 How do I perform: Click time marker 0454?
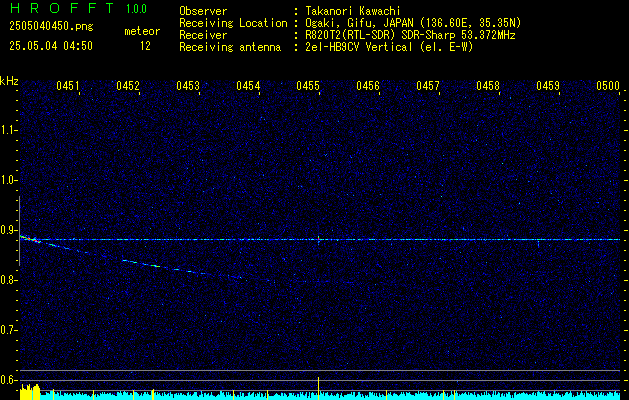pos(248,85)
